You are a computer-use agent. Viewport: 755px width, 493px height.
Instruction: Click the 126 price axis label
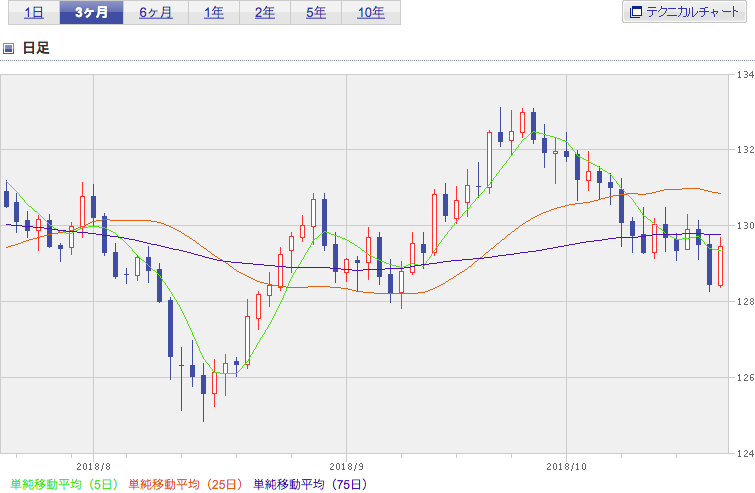(745, 377)
